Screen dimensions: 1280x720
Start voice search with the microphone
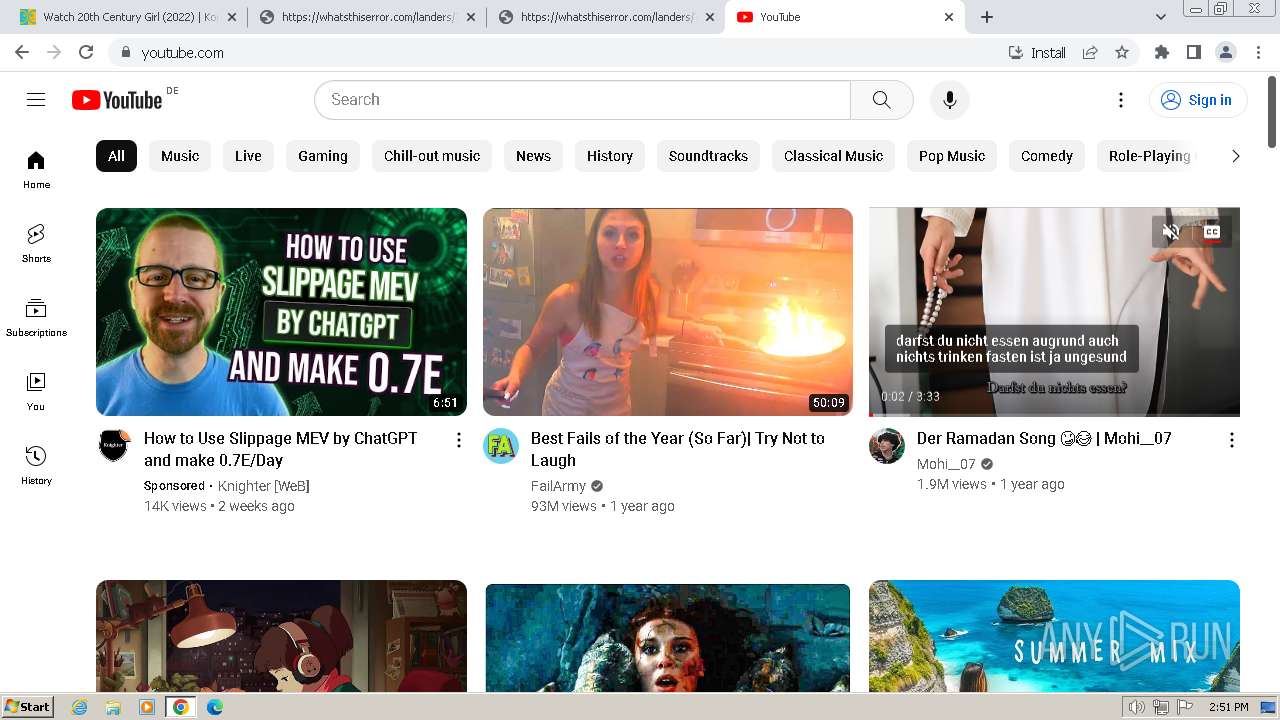point(949,100)
